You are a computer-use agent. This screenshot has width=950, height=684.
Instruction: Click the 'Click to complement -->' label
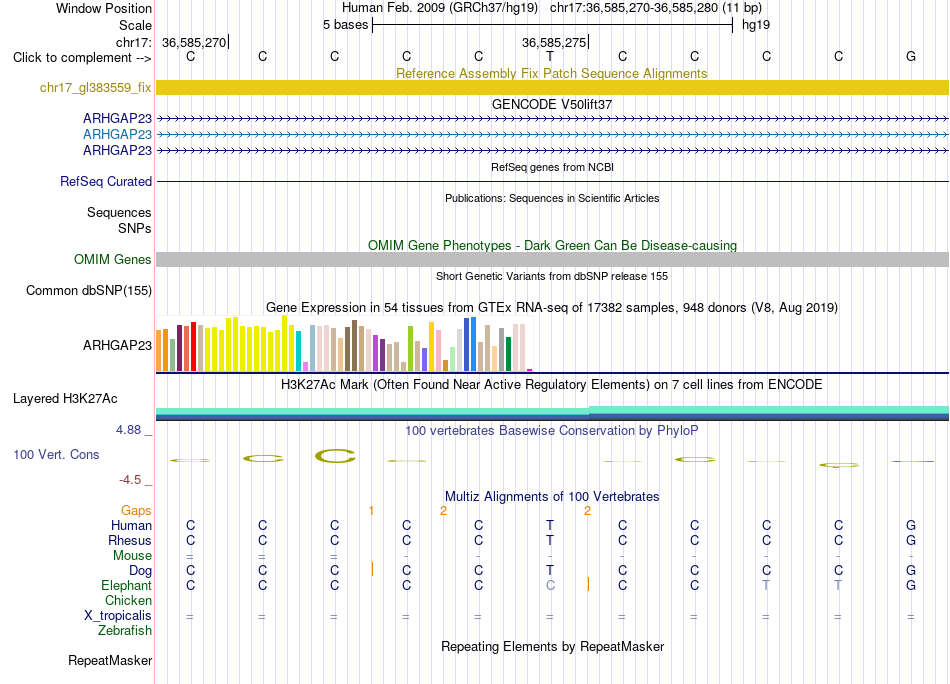coord(82,58)
